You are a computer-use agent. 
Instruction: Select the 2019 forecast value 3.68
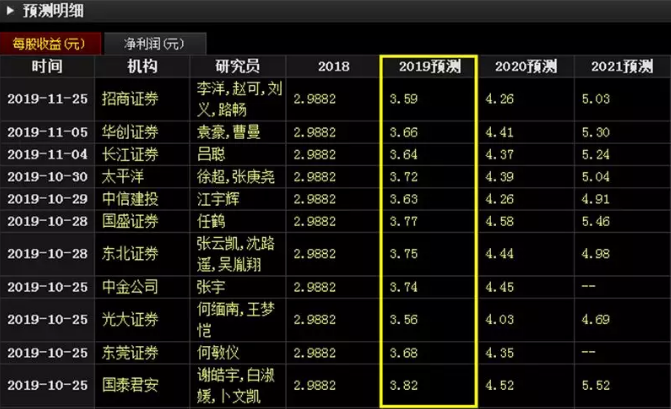click(x=404, y=353)
